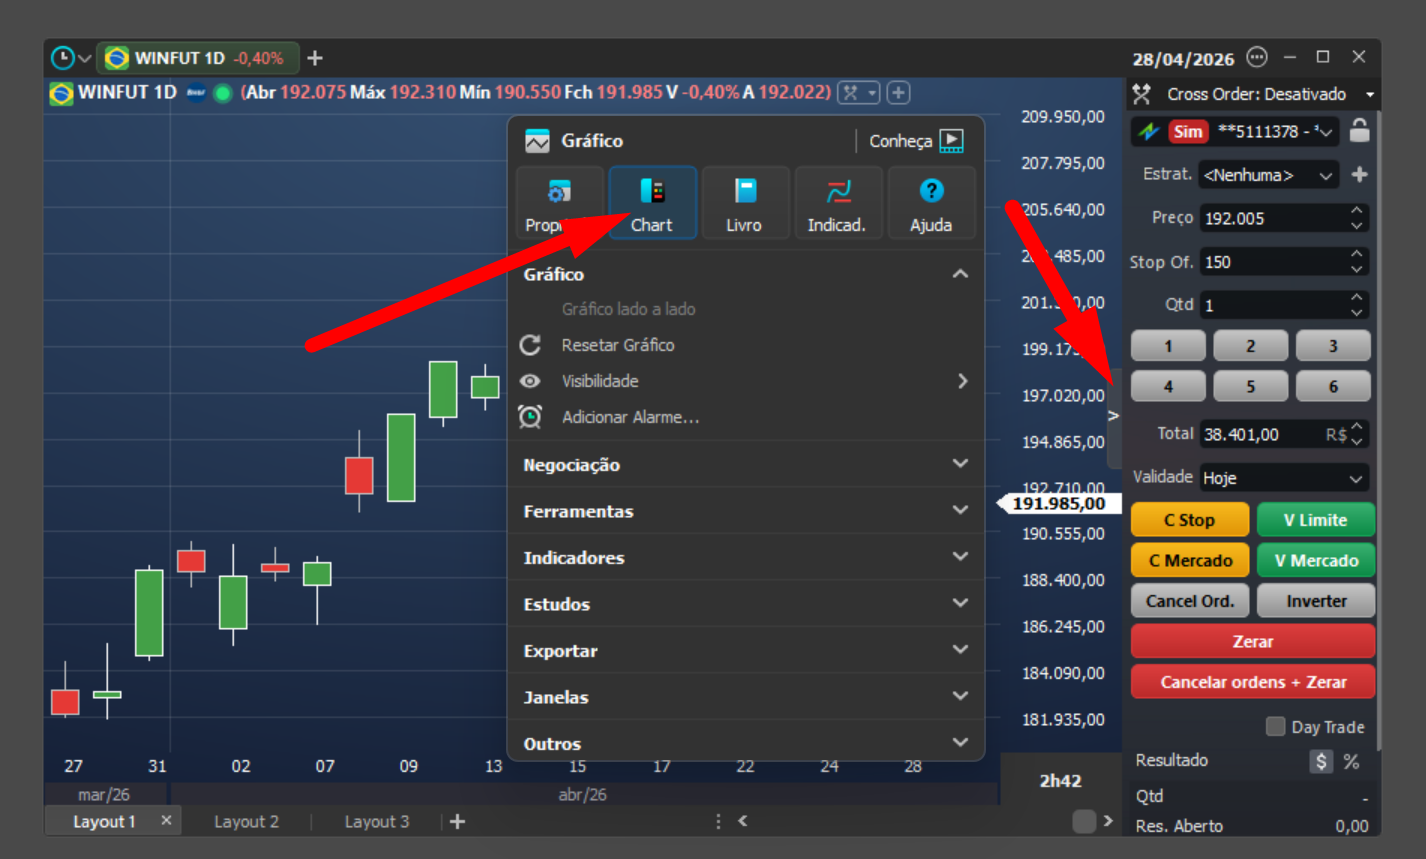The image size is (1426, 859).
Task: Add a new tab with the plus icon beside WINFUT 1D
Action: point(315,58)
